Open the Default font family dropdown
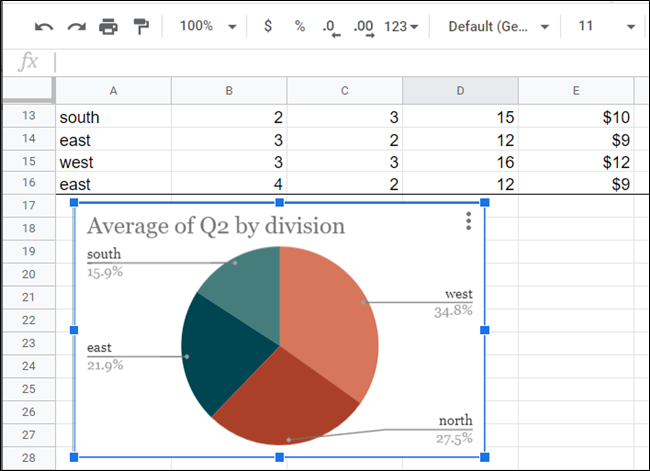This screenshot has width=650, height=471. [499, 27]
